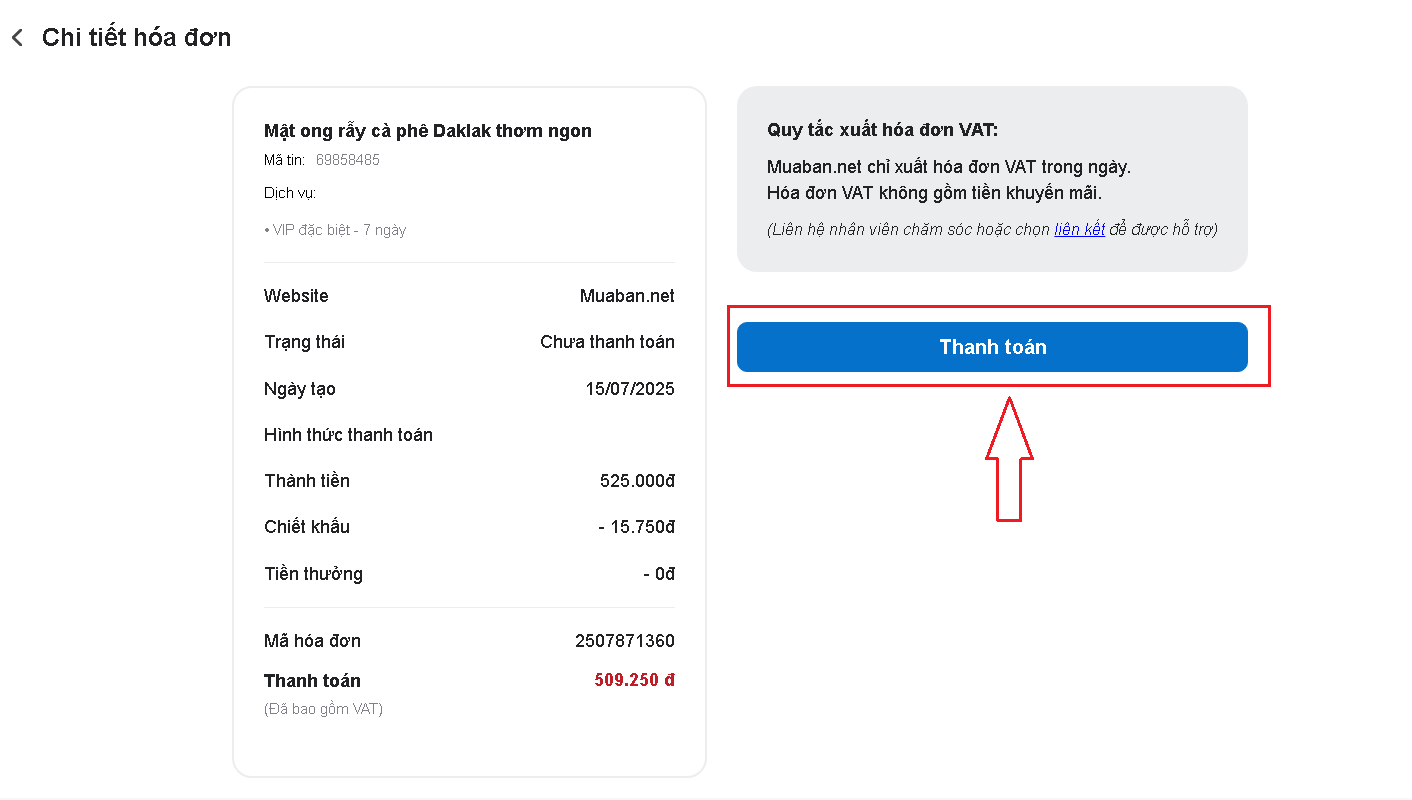Click the bold 'Thanh toán' total label
The image size is (1412, 800).
pos(312,681)
